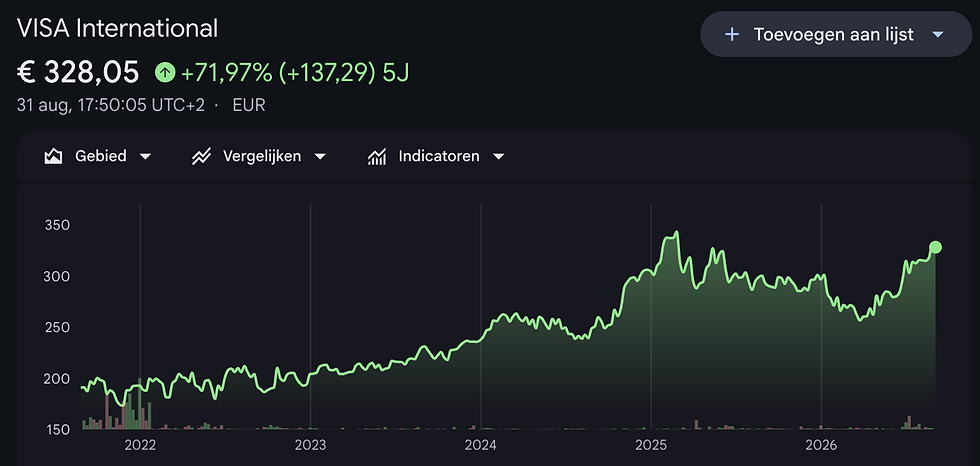Click the plus icon in Toevoegen aan lijst
Viewport: 980px width, 466px height.
coord(731,34)
